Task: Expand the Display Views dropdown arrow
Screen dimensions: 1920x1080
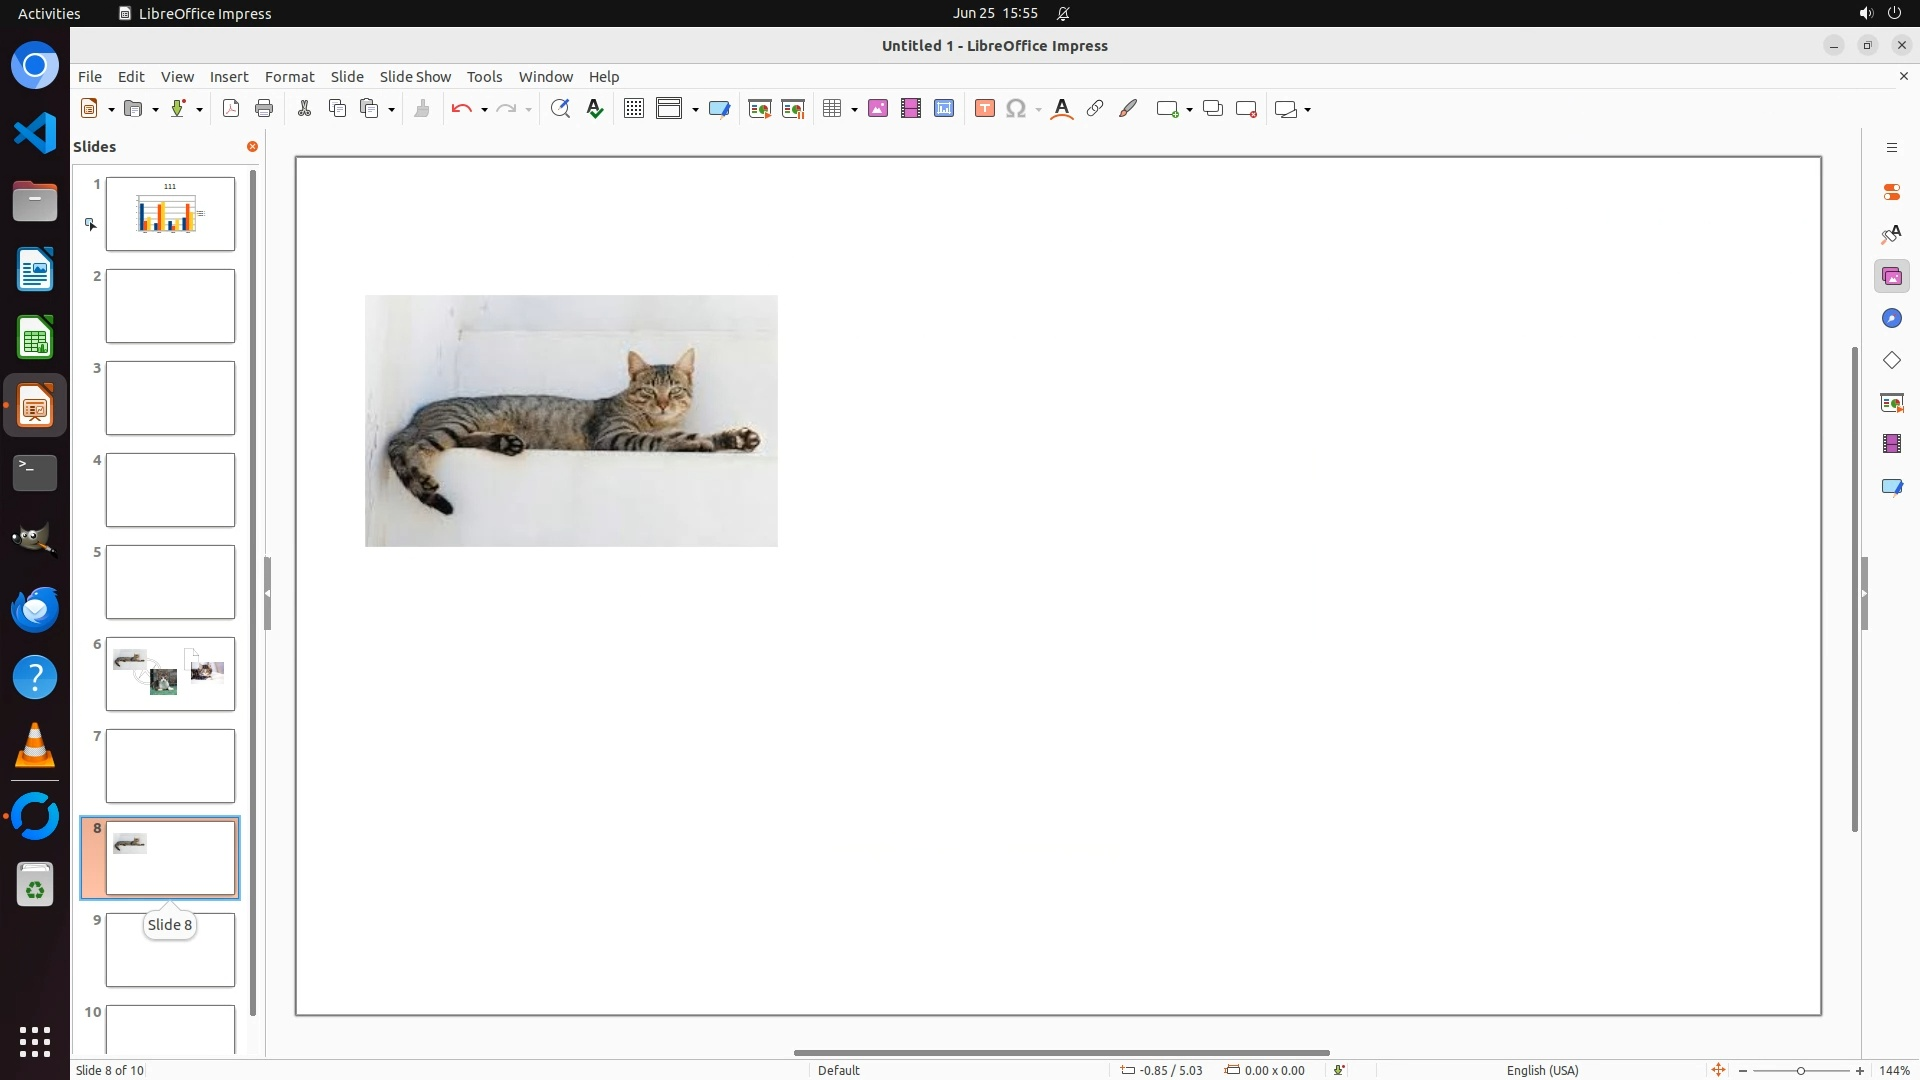Action: click(695, 110)
